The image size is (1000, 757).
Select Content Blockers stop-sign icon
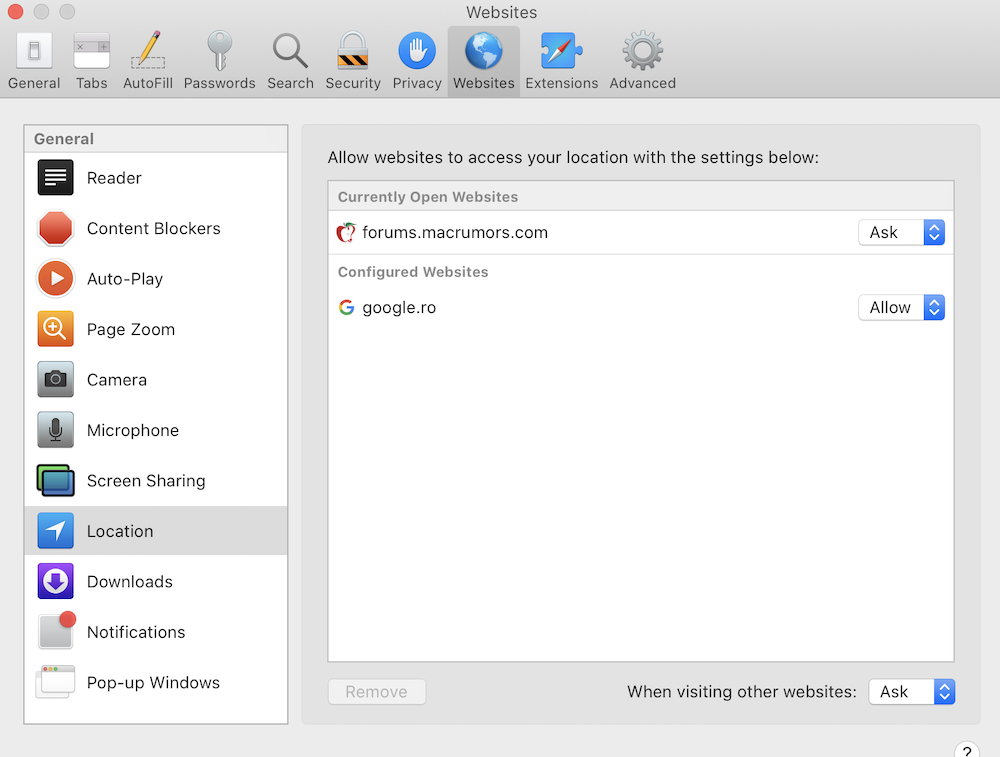click(55, 228)
